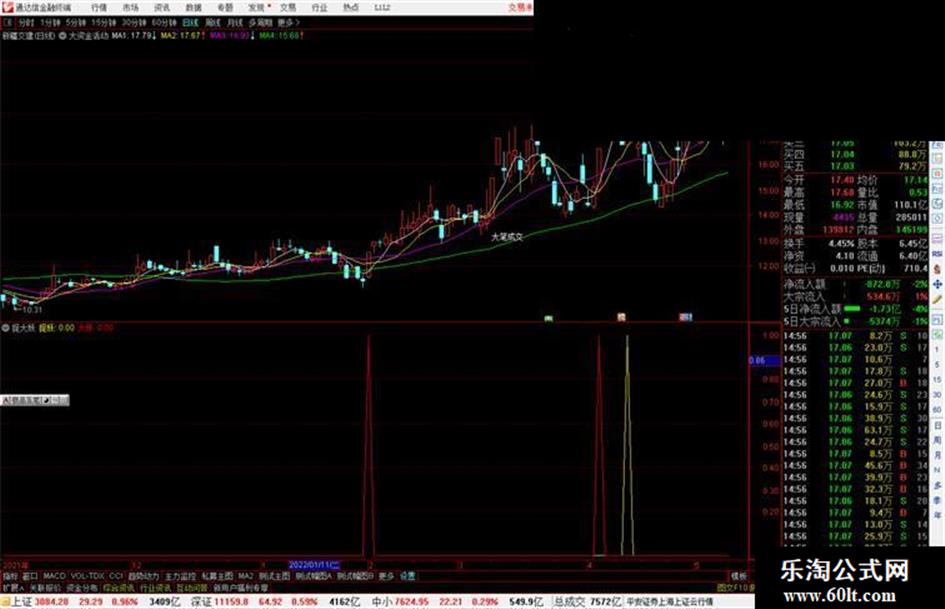
Task: Click the 上证 index value in status bar
Action: [x=52, y=602]
